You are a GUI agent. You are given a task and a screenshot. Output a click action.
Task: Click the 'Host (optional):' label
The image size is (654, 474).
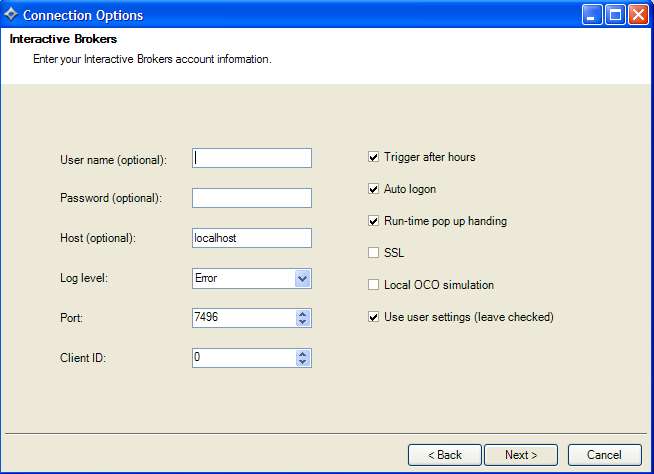[x=98, y=238]
